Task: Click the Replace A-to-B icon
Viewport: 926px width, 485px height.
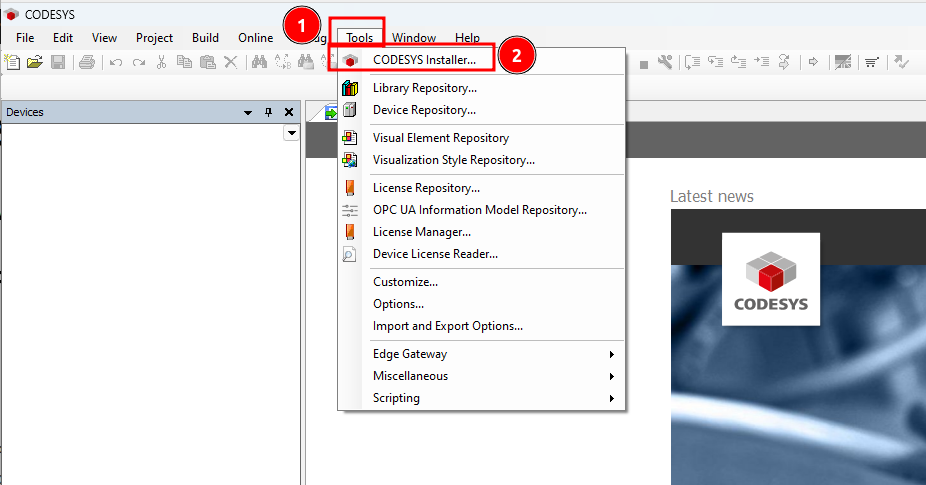Action: coord(282,61)
